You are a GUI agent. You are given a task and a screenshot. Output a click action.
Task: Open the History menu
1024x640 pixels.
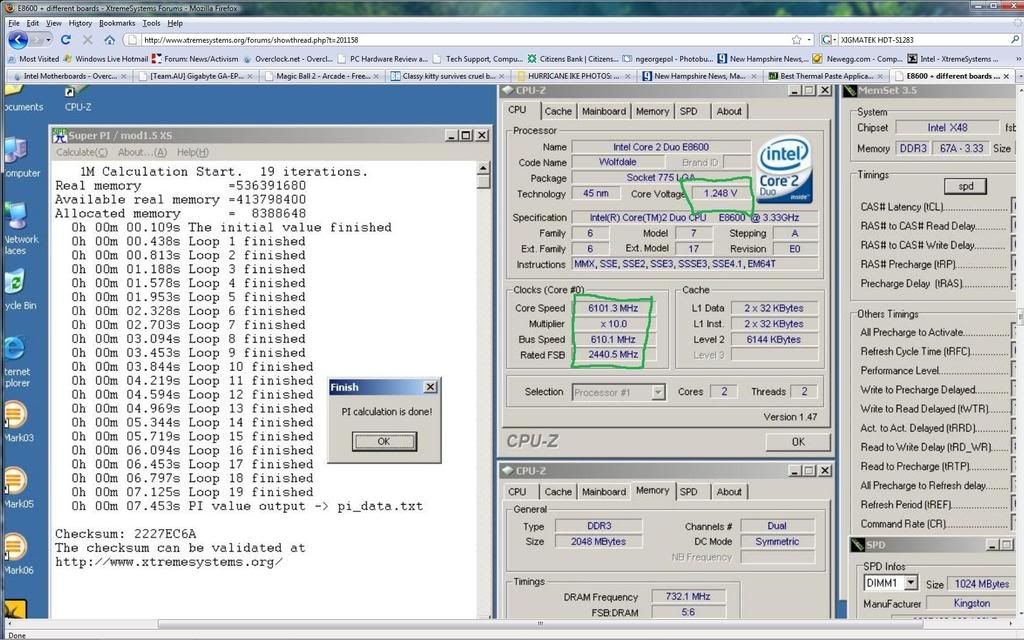coord(80,23)
